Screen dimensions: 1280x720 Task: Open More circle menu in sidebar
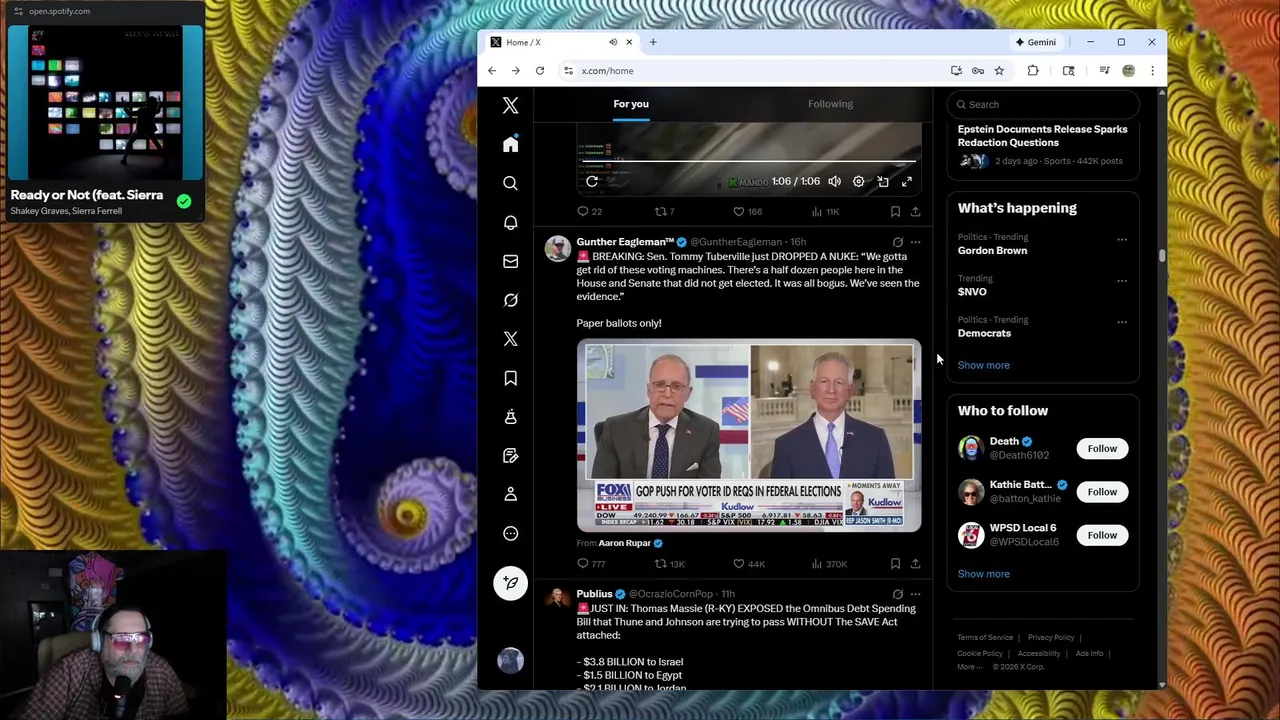pyautogui.click(x=510, y=533)
